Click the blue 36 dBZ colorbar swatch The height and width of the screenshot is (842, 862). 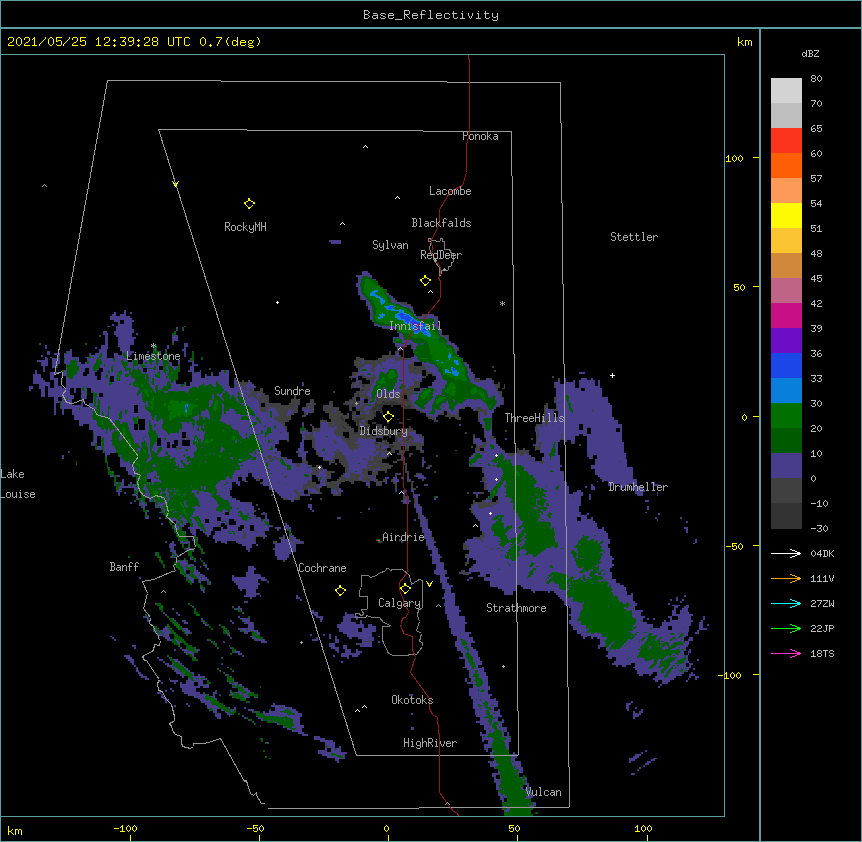[786, 365]
